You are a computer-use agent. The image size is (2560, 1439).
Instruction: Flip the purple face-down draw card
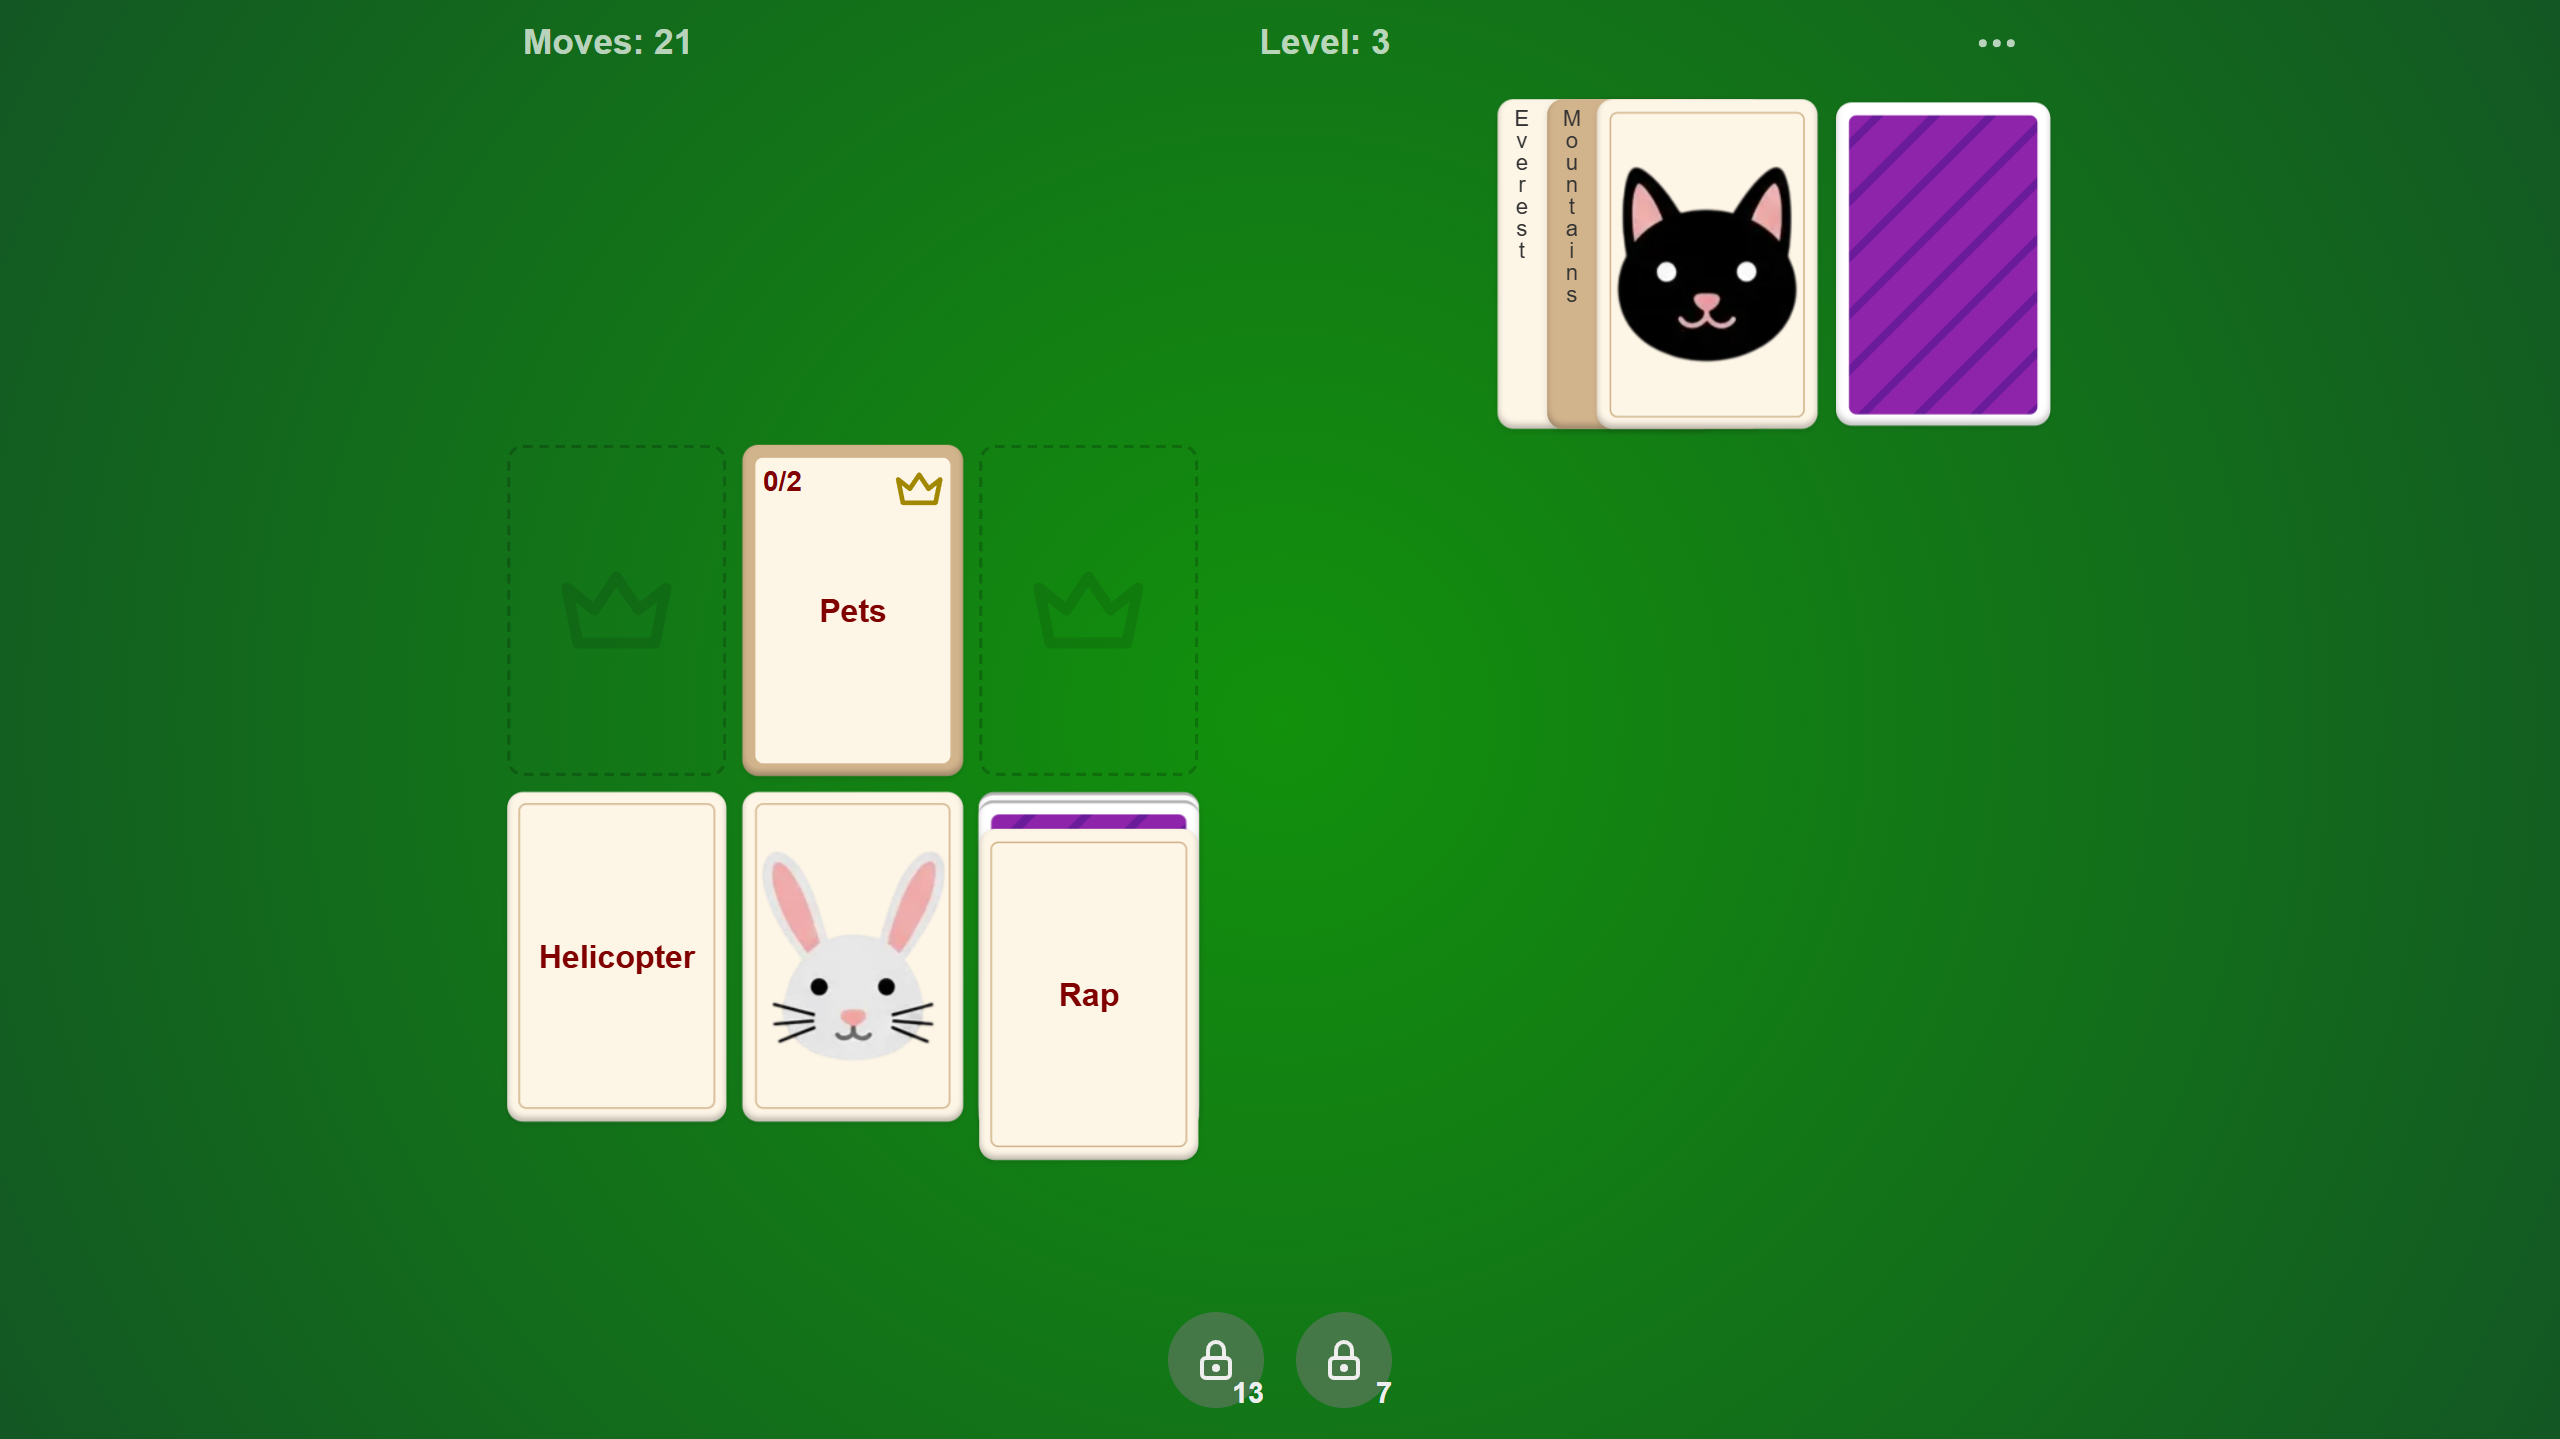click(x=1942, y=262)
